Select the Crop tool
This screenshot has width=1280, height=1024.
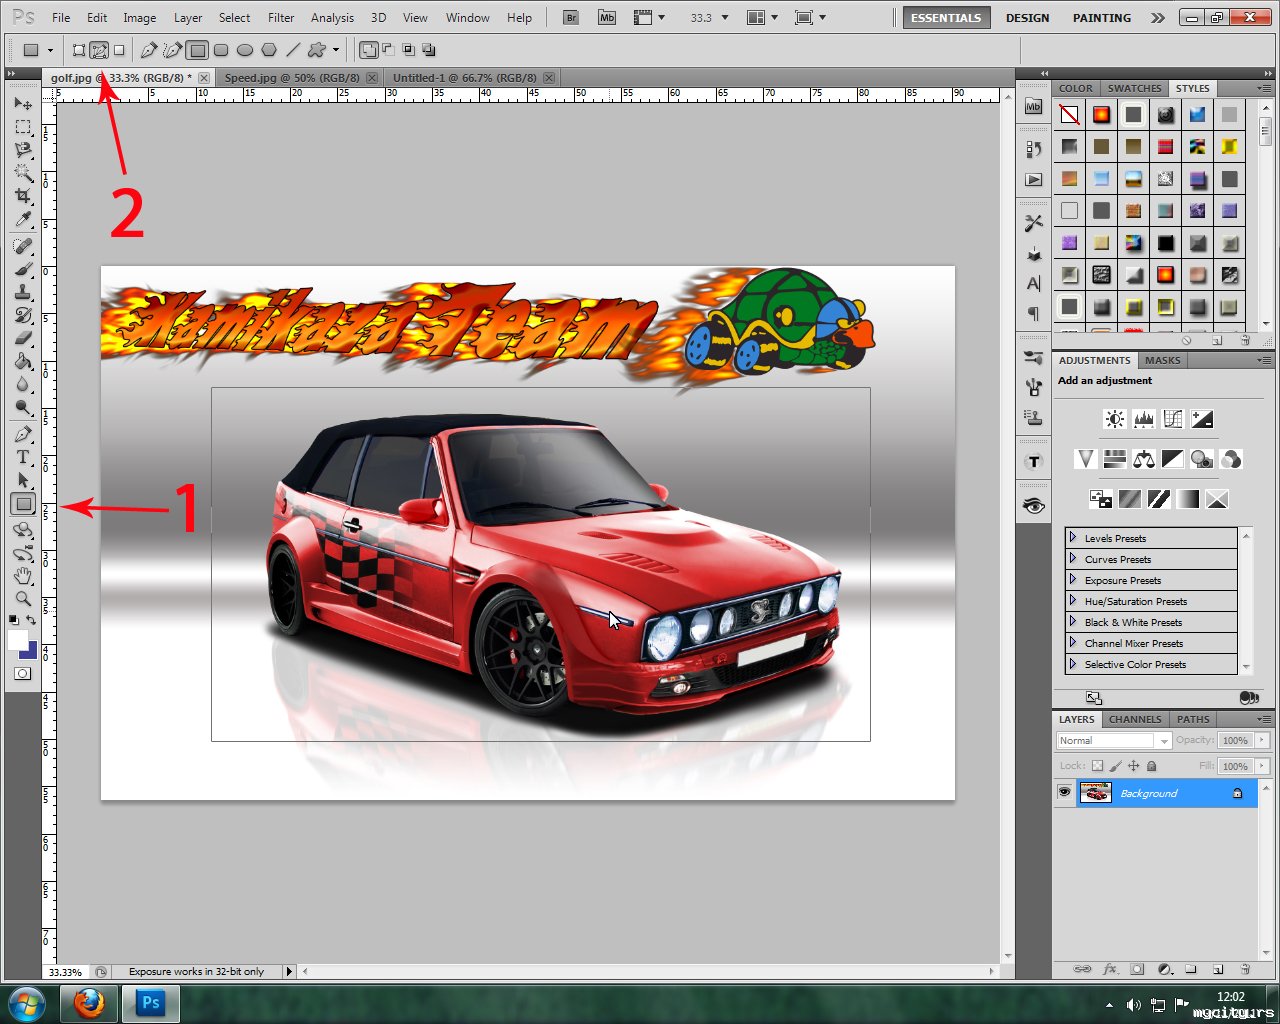(x=23, y=196)
